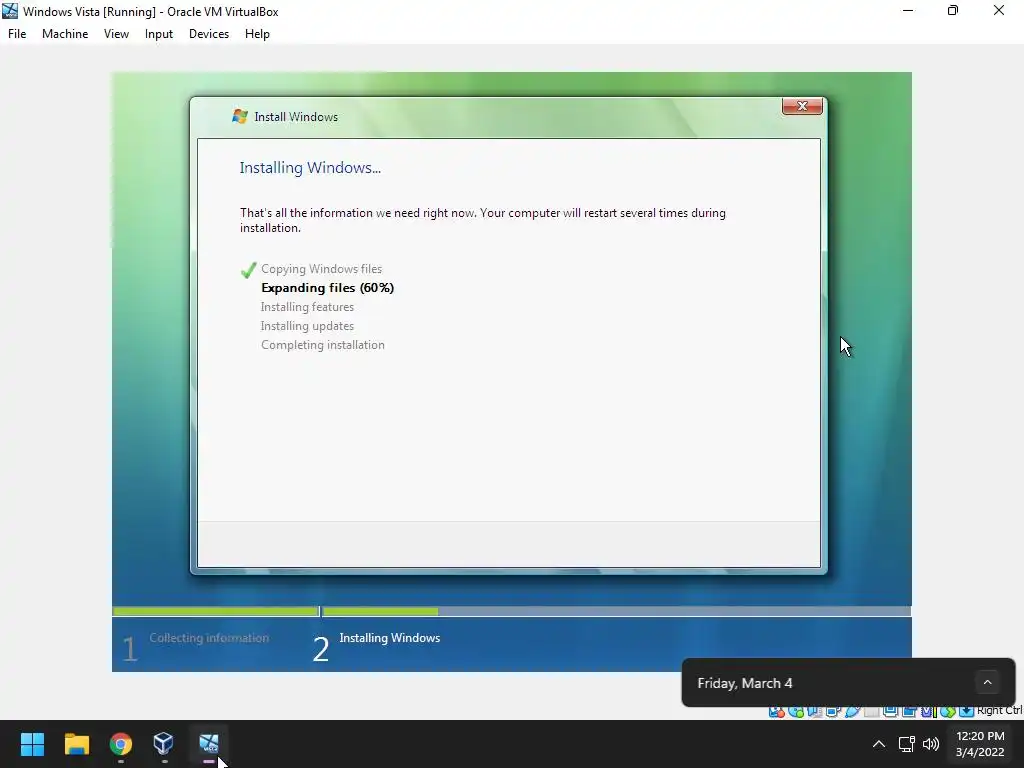Screen dimensions: 1024x768
Task: Click the Friday, March 4 date text
Action: 745,683
